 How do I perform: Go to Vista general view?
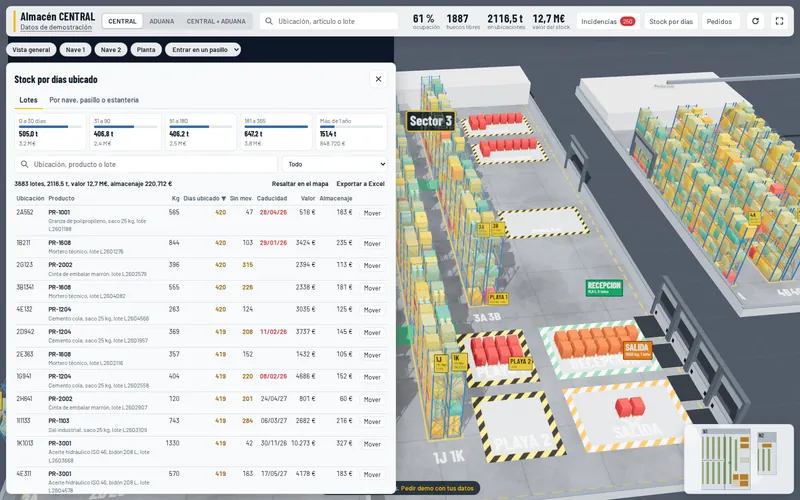[31, 49]
